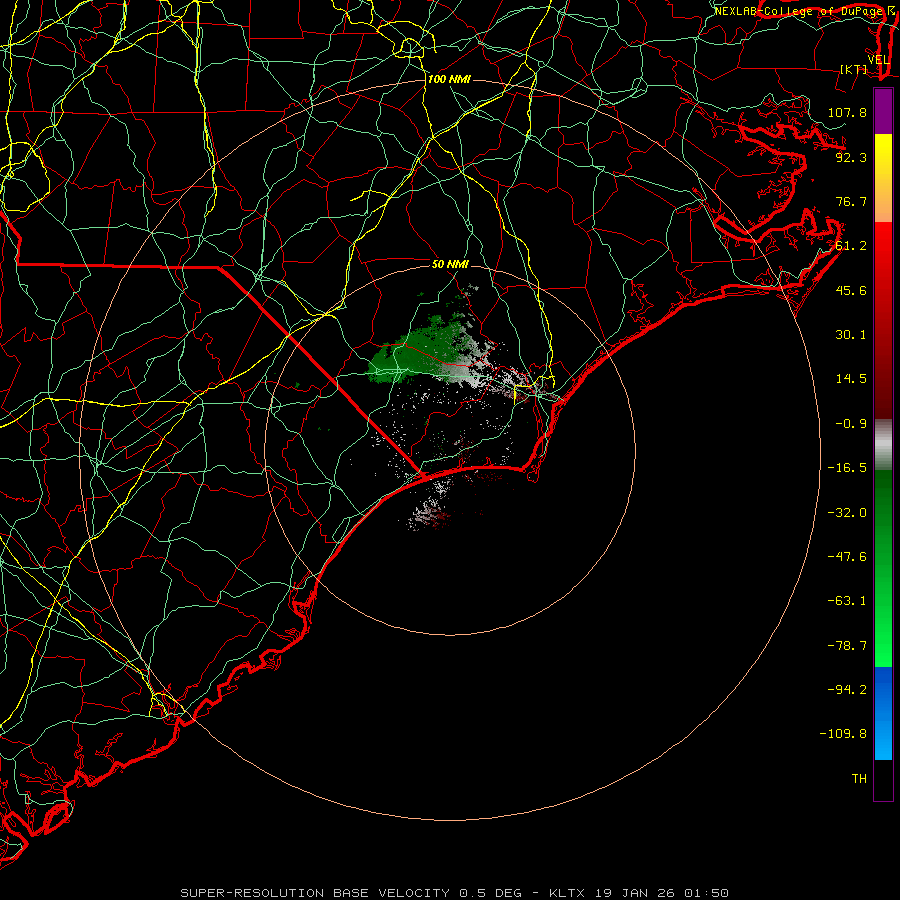The image size is (900, 900).
Task: Click the VEL legend title
Action: coord(878,60)
